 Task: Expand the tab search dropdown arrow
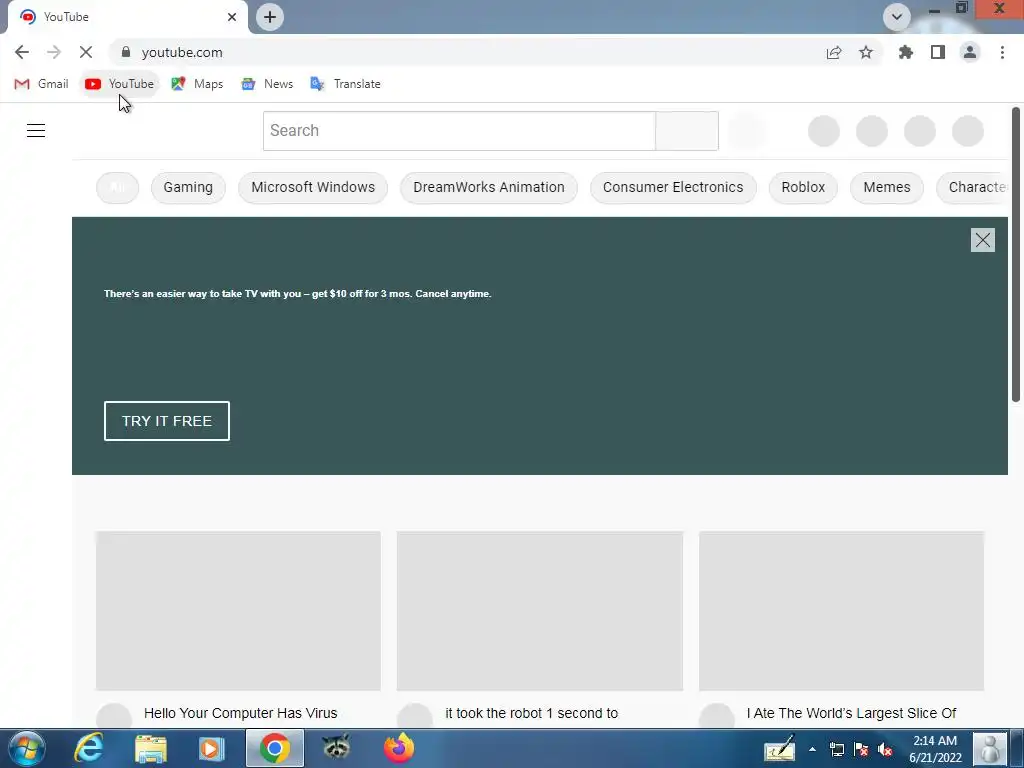(897, 17)
